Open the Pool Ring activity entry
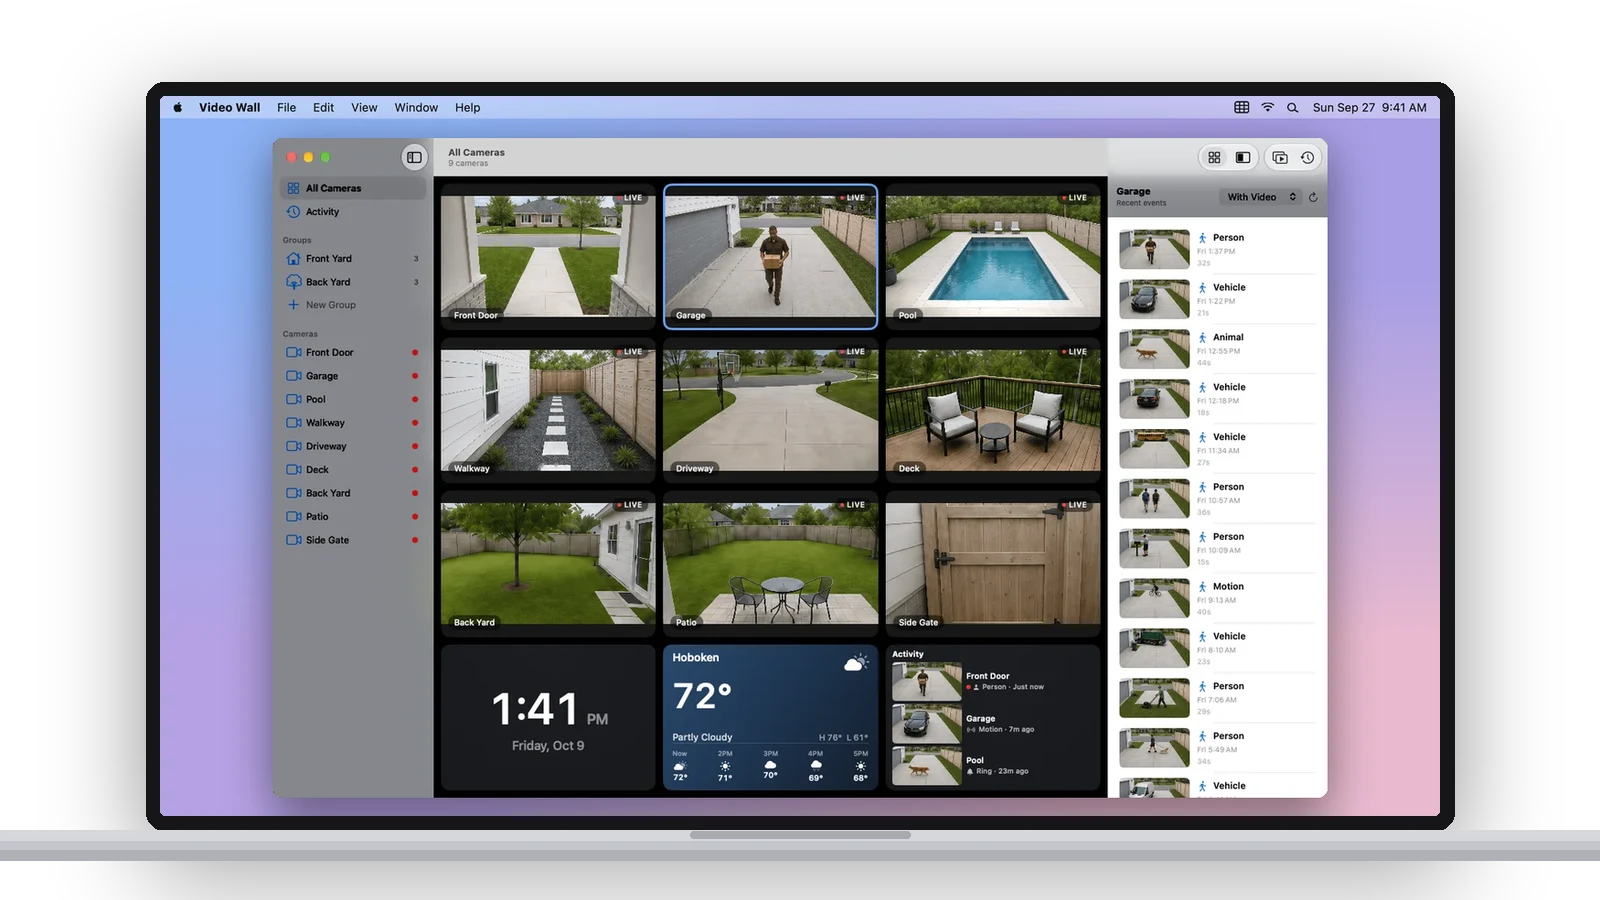Viewport: 1600px width, 900px height. coord(994,766)
